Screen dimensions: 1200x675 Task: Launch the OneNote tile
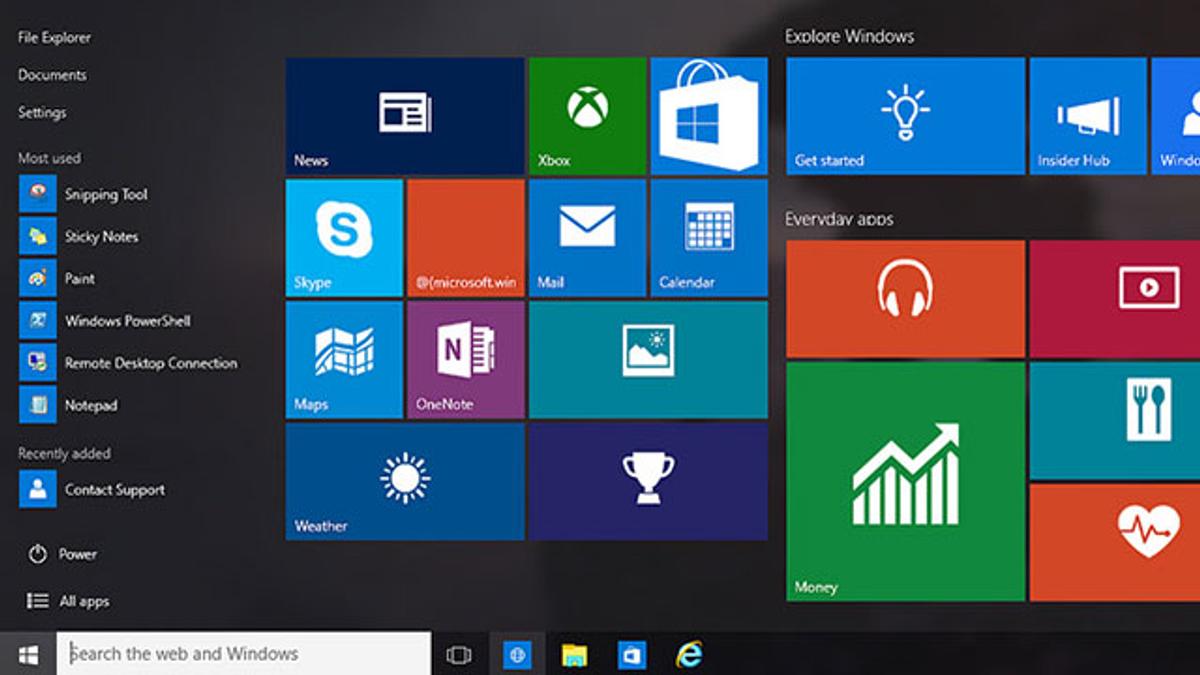click(x=466, y=359)
